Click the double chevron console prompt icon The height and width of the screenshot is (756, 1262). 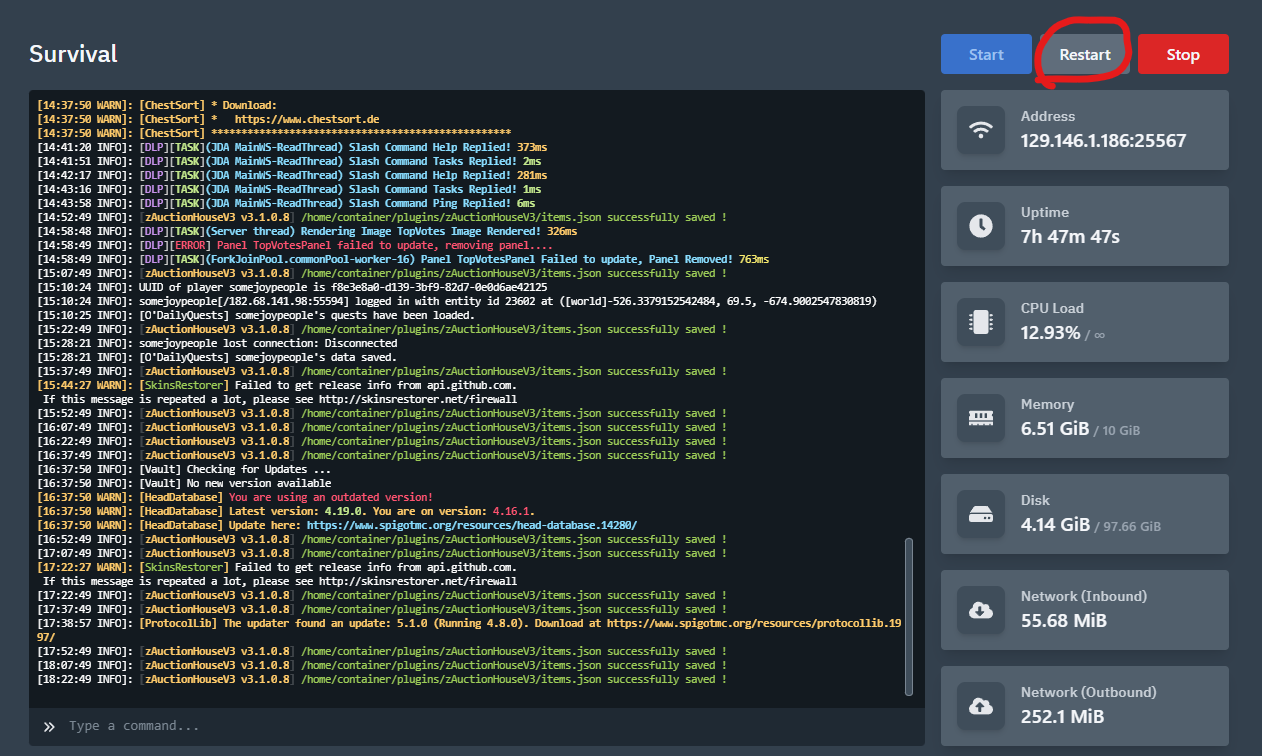point(49,726)
